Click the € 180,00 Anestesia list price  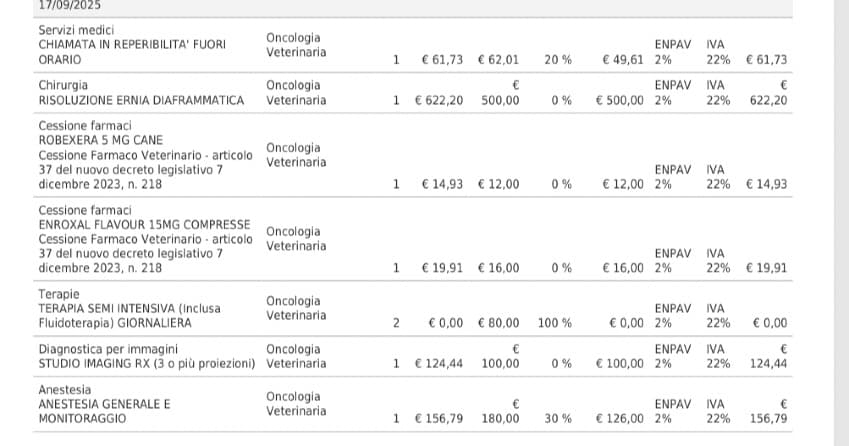coord(500,411)
